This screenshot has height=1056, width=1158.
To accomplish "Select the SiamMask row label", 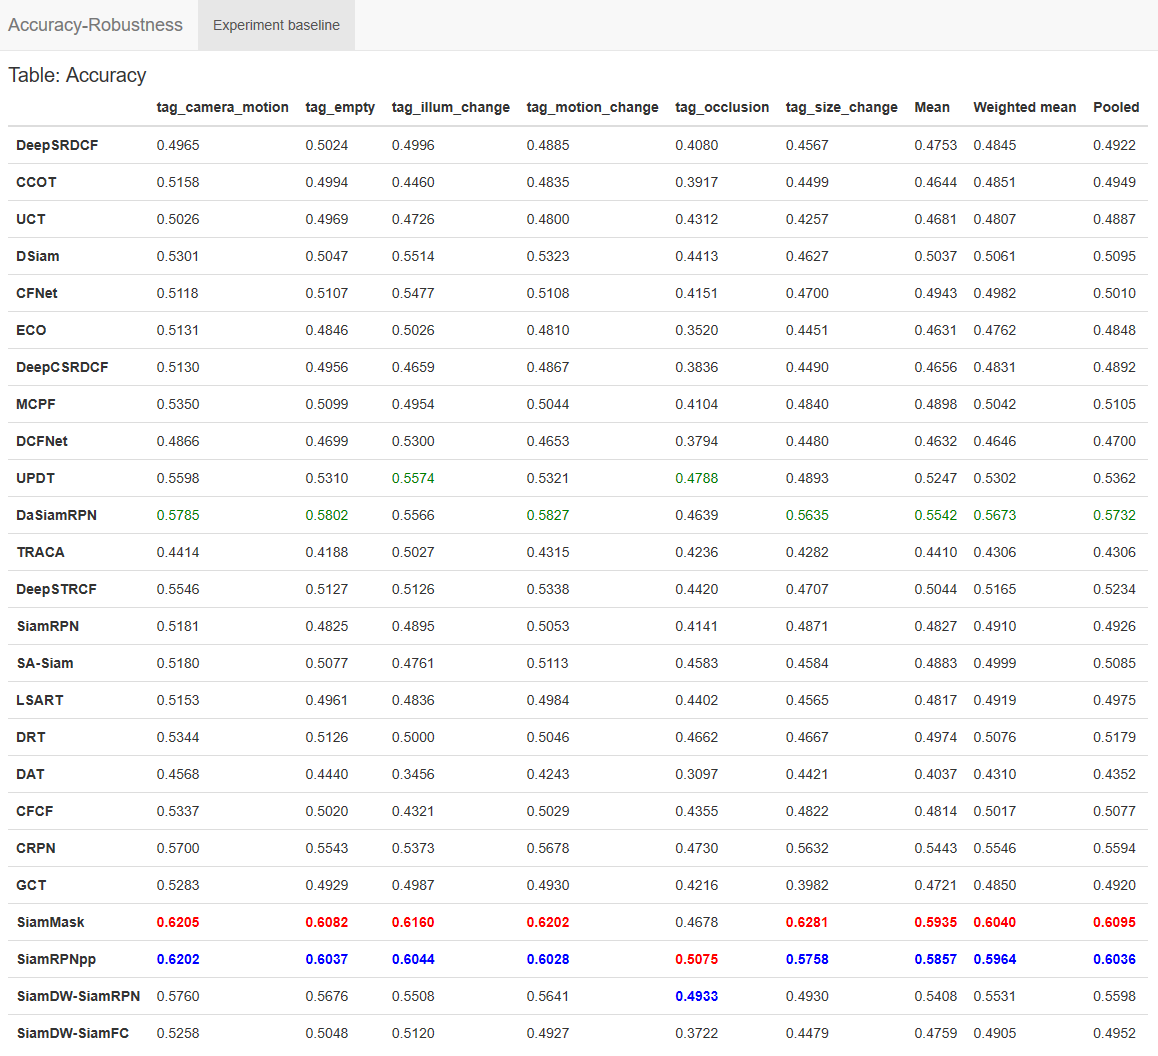I will (x=50, y=922).
